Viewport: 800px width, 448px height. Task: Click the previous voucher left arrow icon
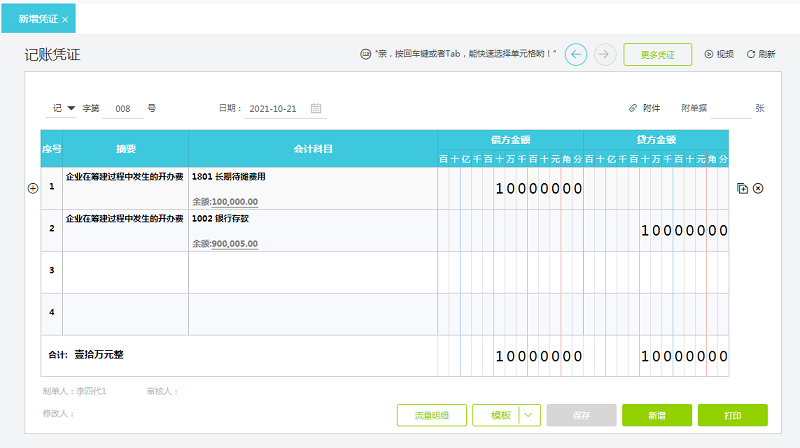(x=575, y=54)
